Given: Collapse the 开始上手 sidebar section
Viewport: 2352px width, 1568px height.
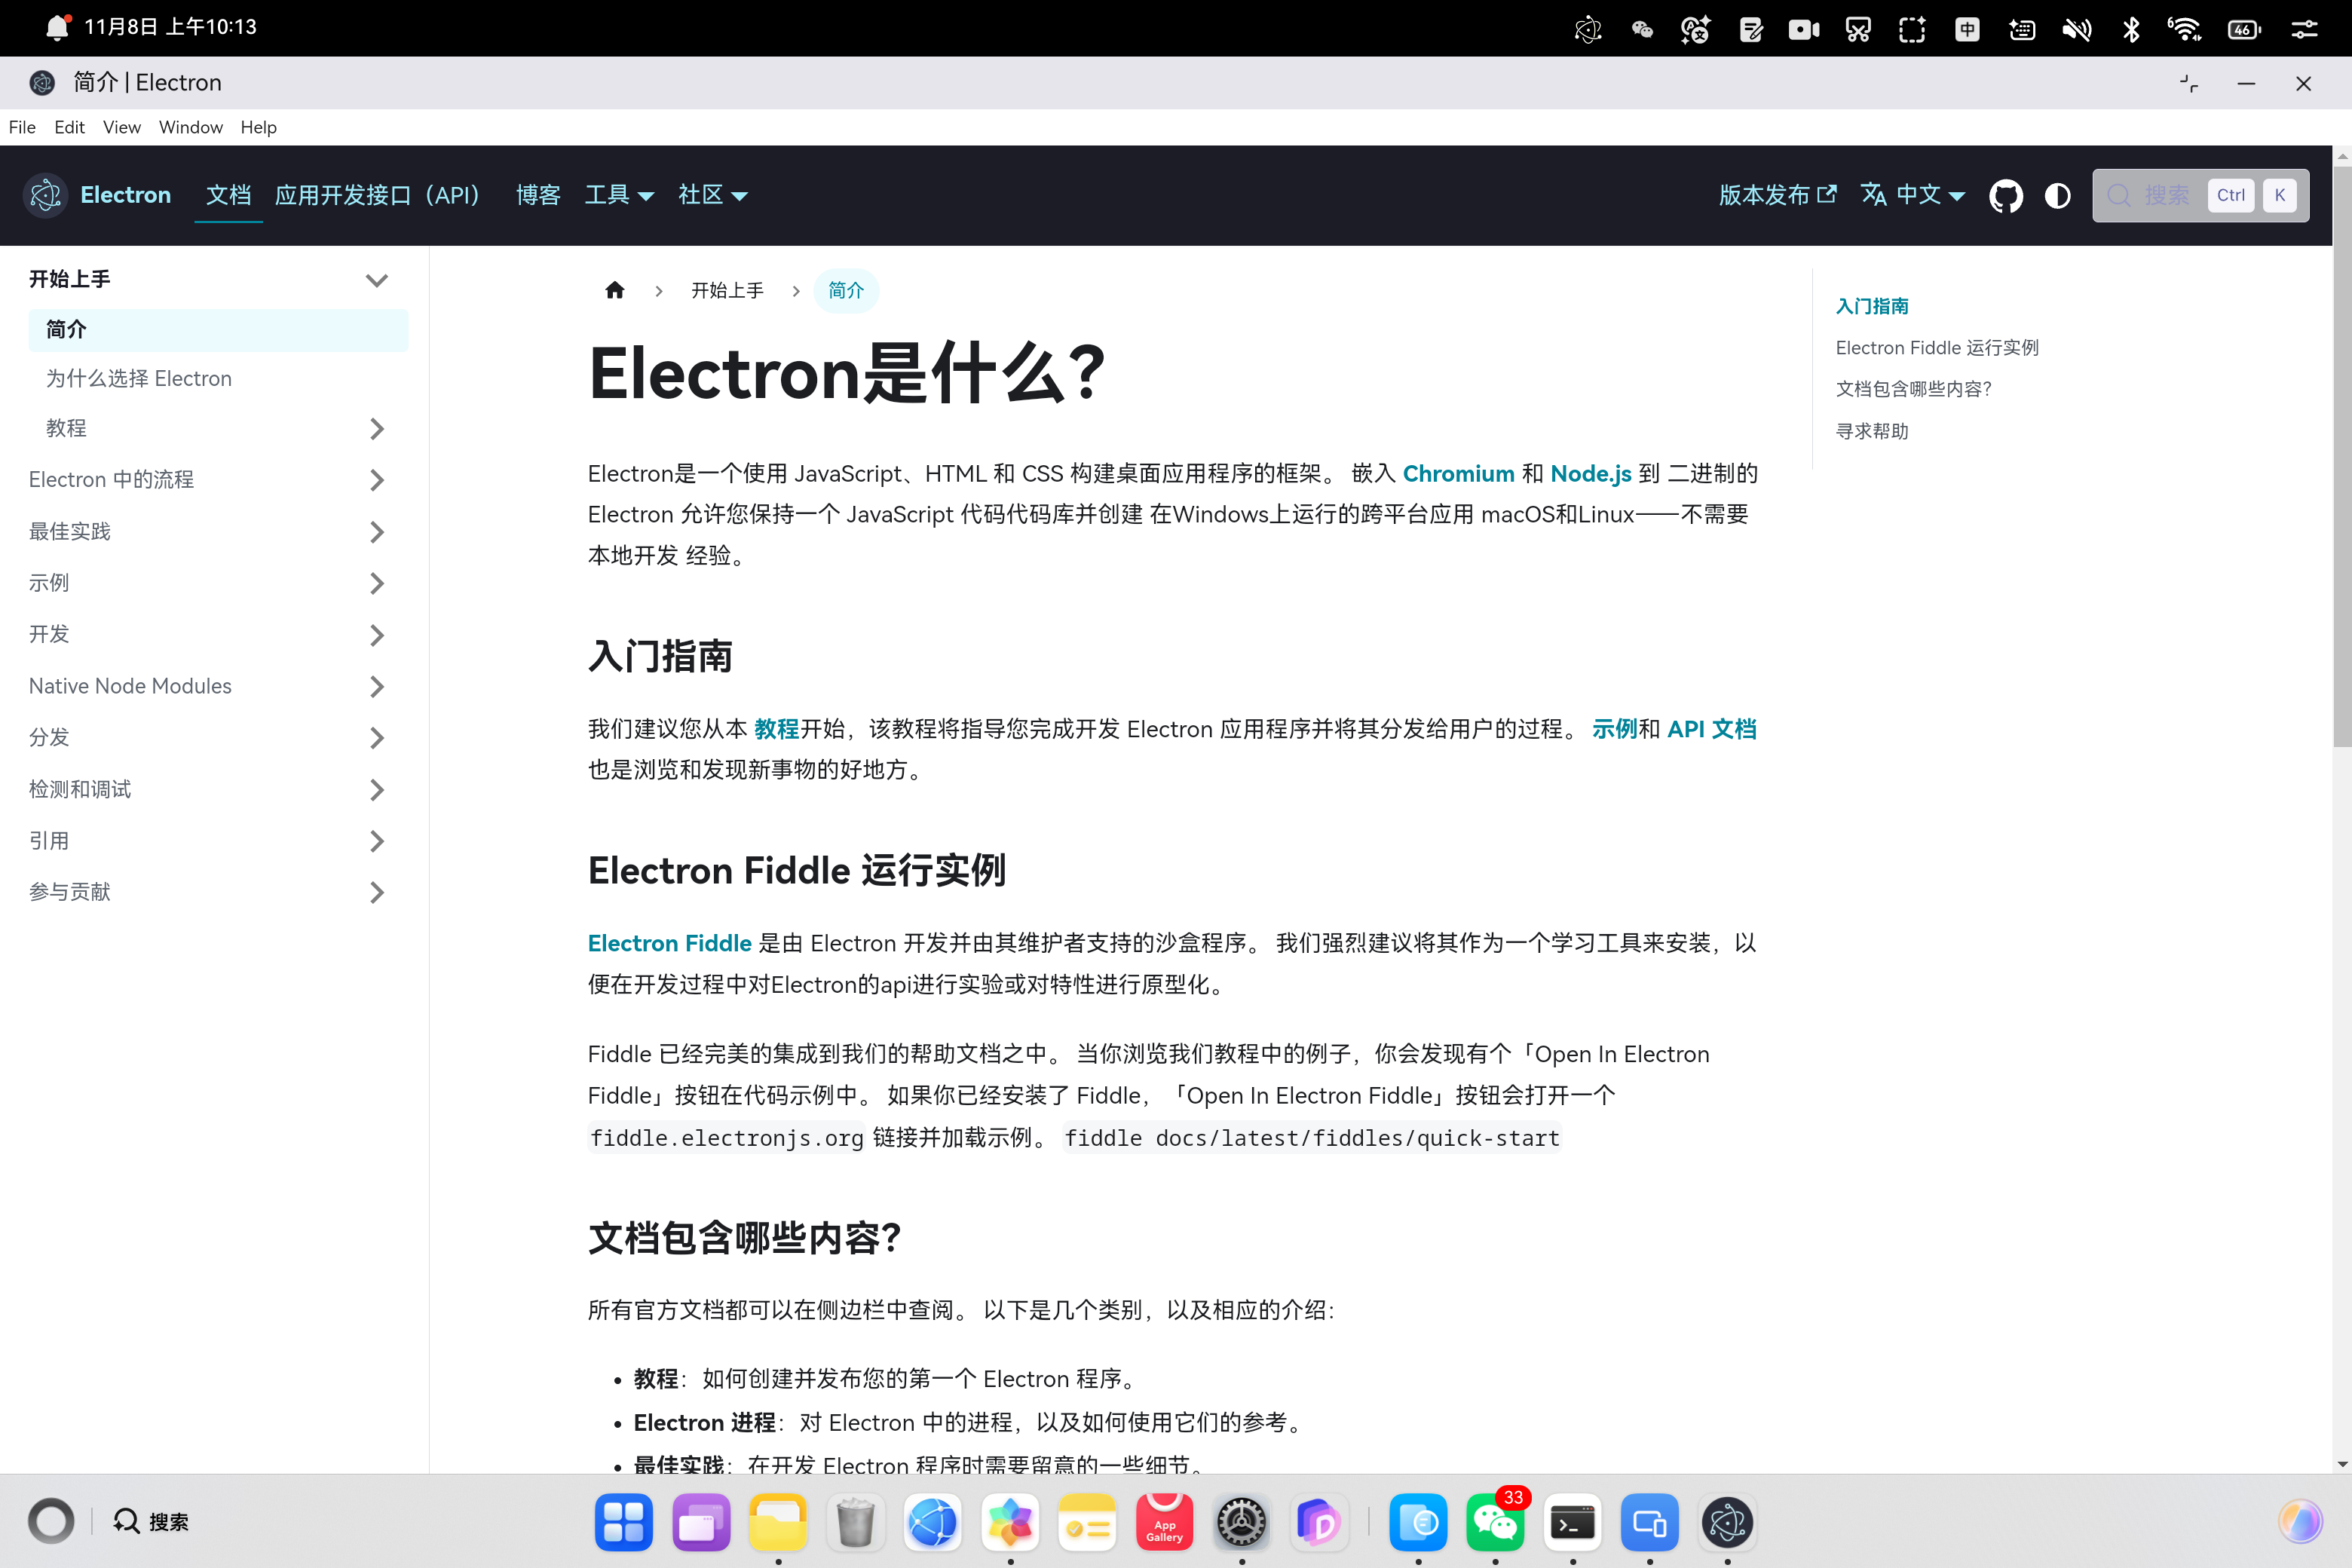Looking at the screenshot, I should point(377,280).
